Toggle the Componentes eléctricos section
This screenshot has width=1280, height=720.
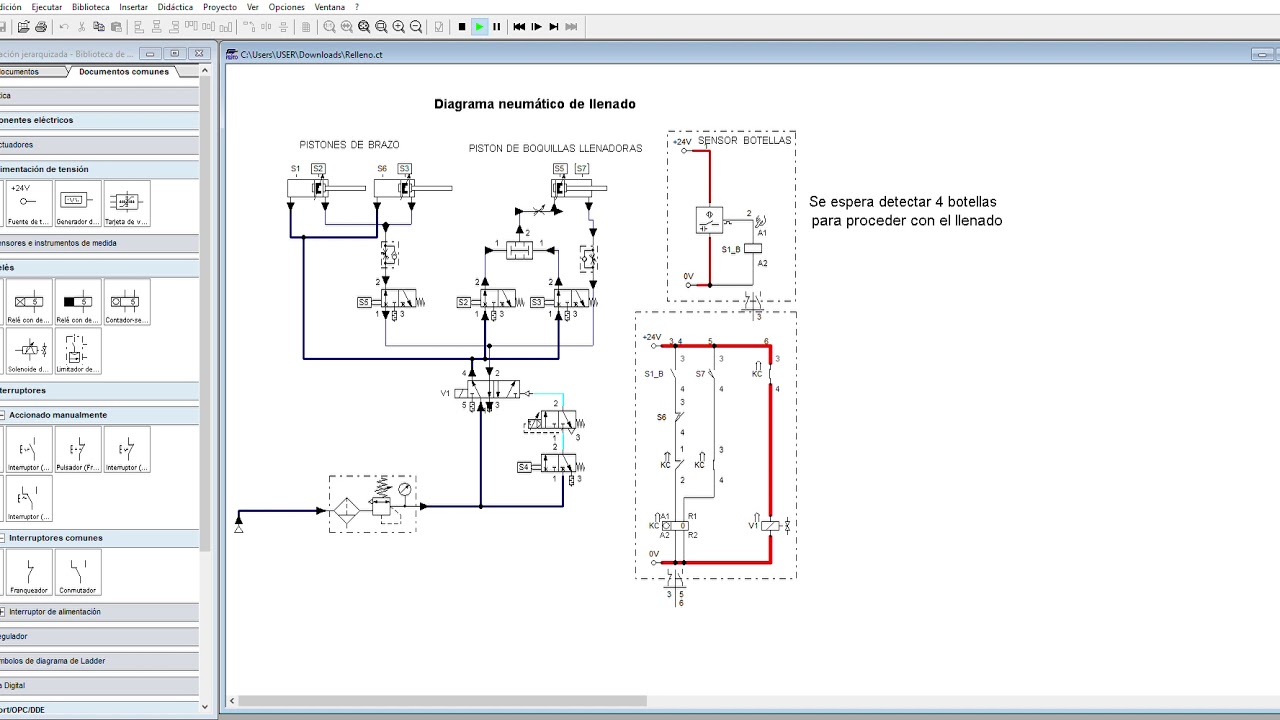click(99, 120)
